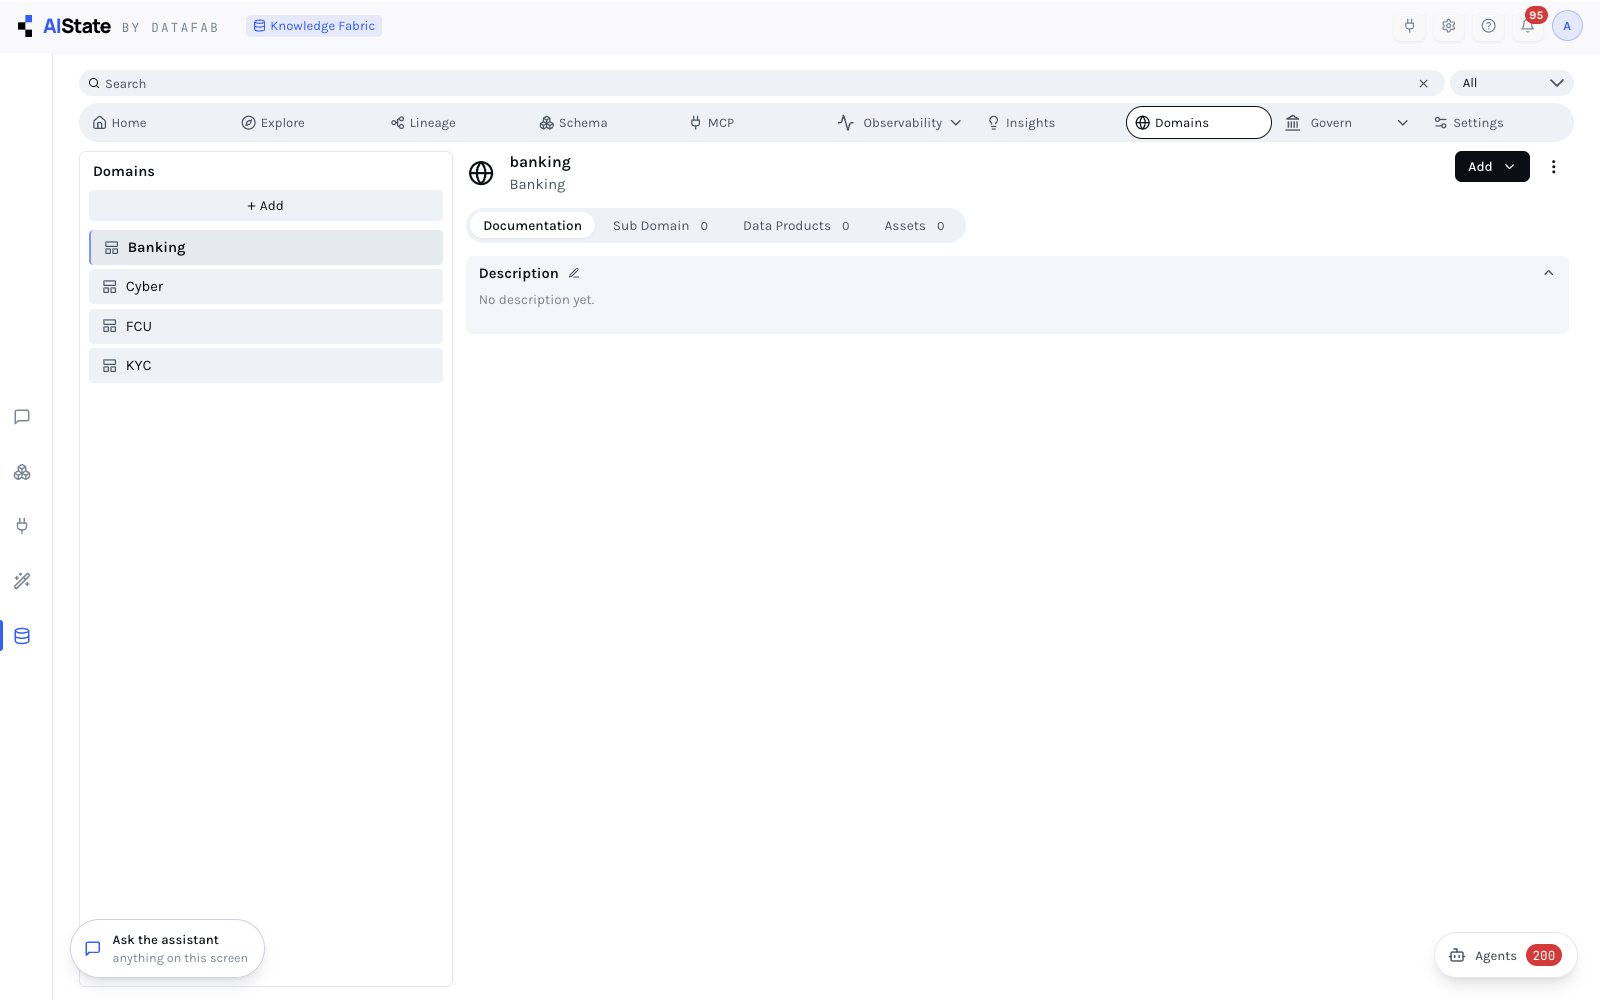The width and height of the screenshot is (1600, 1000).
Task: Open the gear settings icon in header
Action: tap(1448, 26)
